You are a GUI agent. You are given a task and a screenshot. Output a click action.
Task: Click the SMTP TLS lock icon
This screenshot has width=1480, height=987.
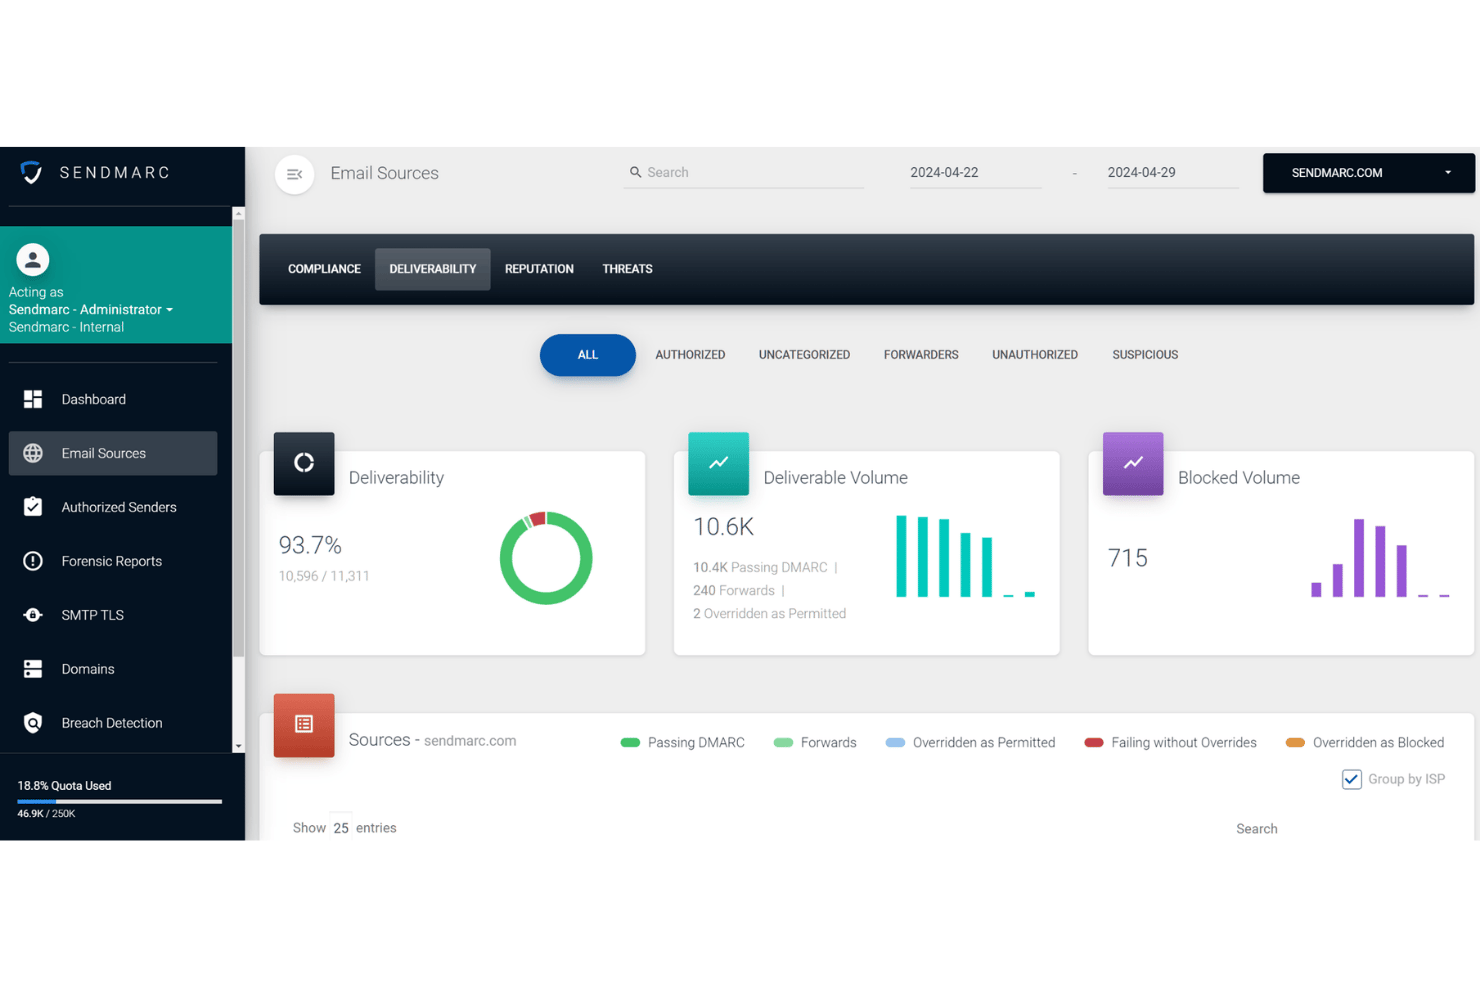(33, 615)
